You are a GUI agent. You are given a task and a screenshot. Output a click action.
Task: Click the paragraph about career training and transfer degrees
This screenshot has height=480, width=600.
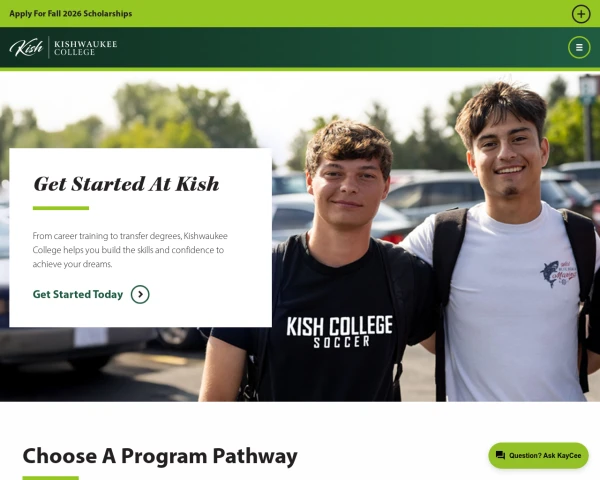coord(130,250)
